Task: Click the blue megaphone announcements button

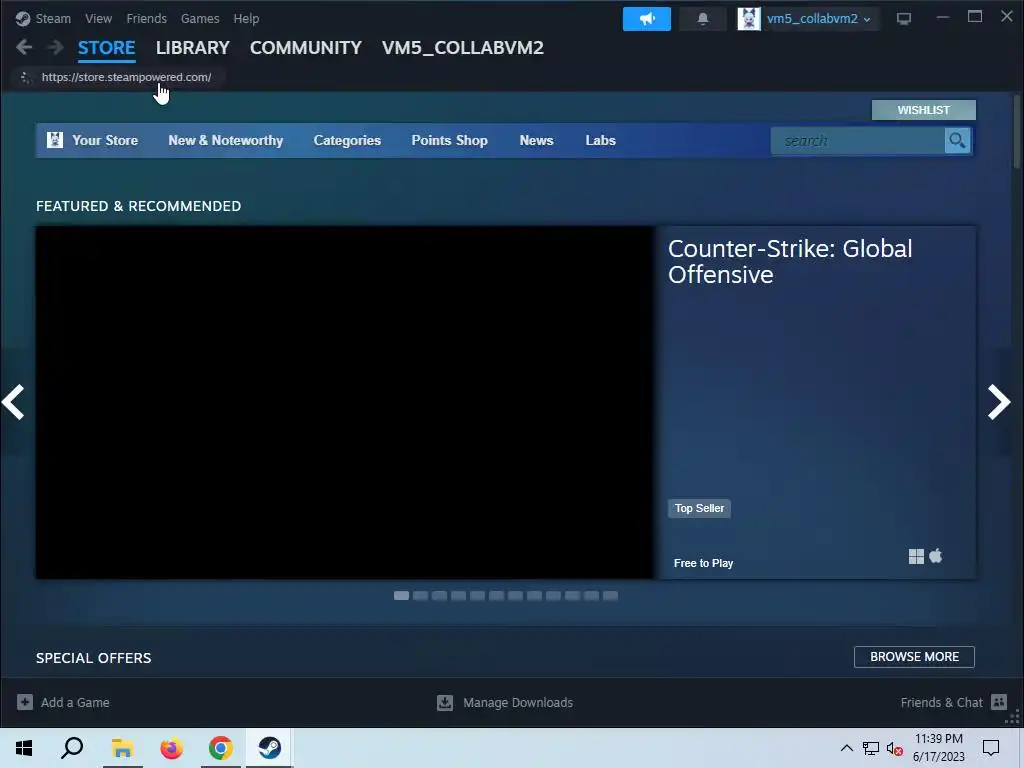Action: [647, 19]
